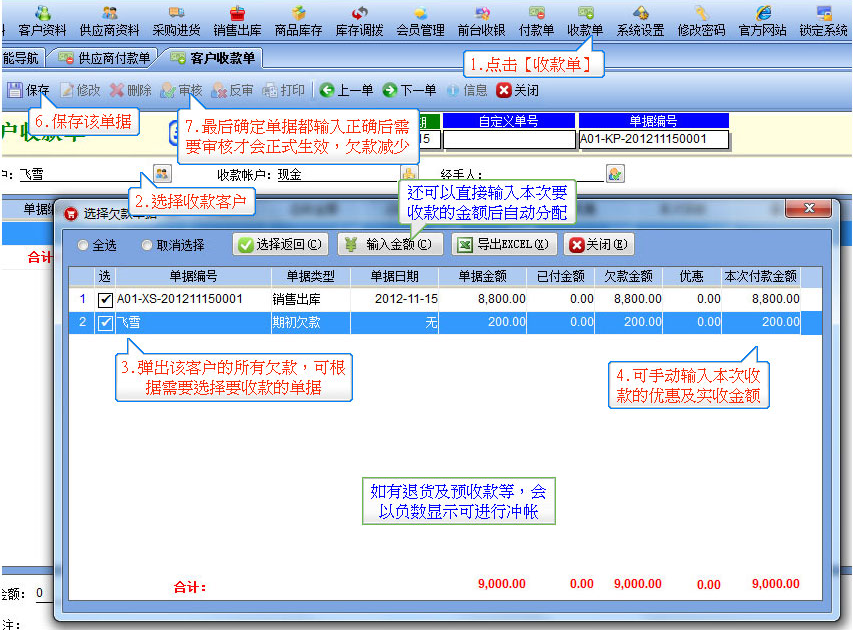Toggle the checkbox on the 飞雪 row
The image size is (853, 632).
[x=105, y=323]
